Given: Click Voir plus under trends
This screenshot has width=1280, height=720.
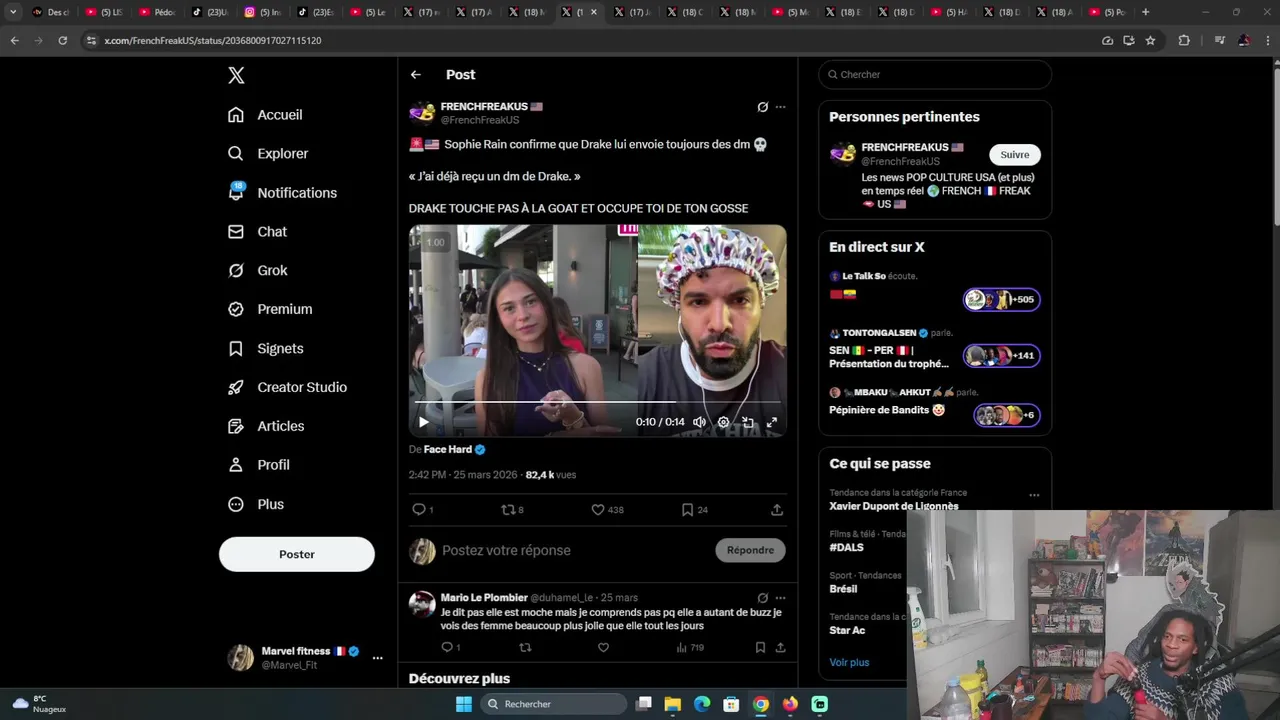Looking at the screenshot, I should pos(849,663).
